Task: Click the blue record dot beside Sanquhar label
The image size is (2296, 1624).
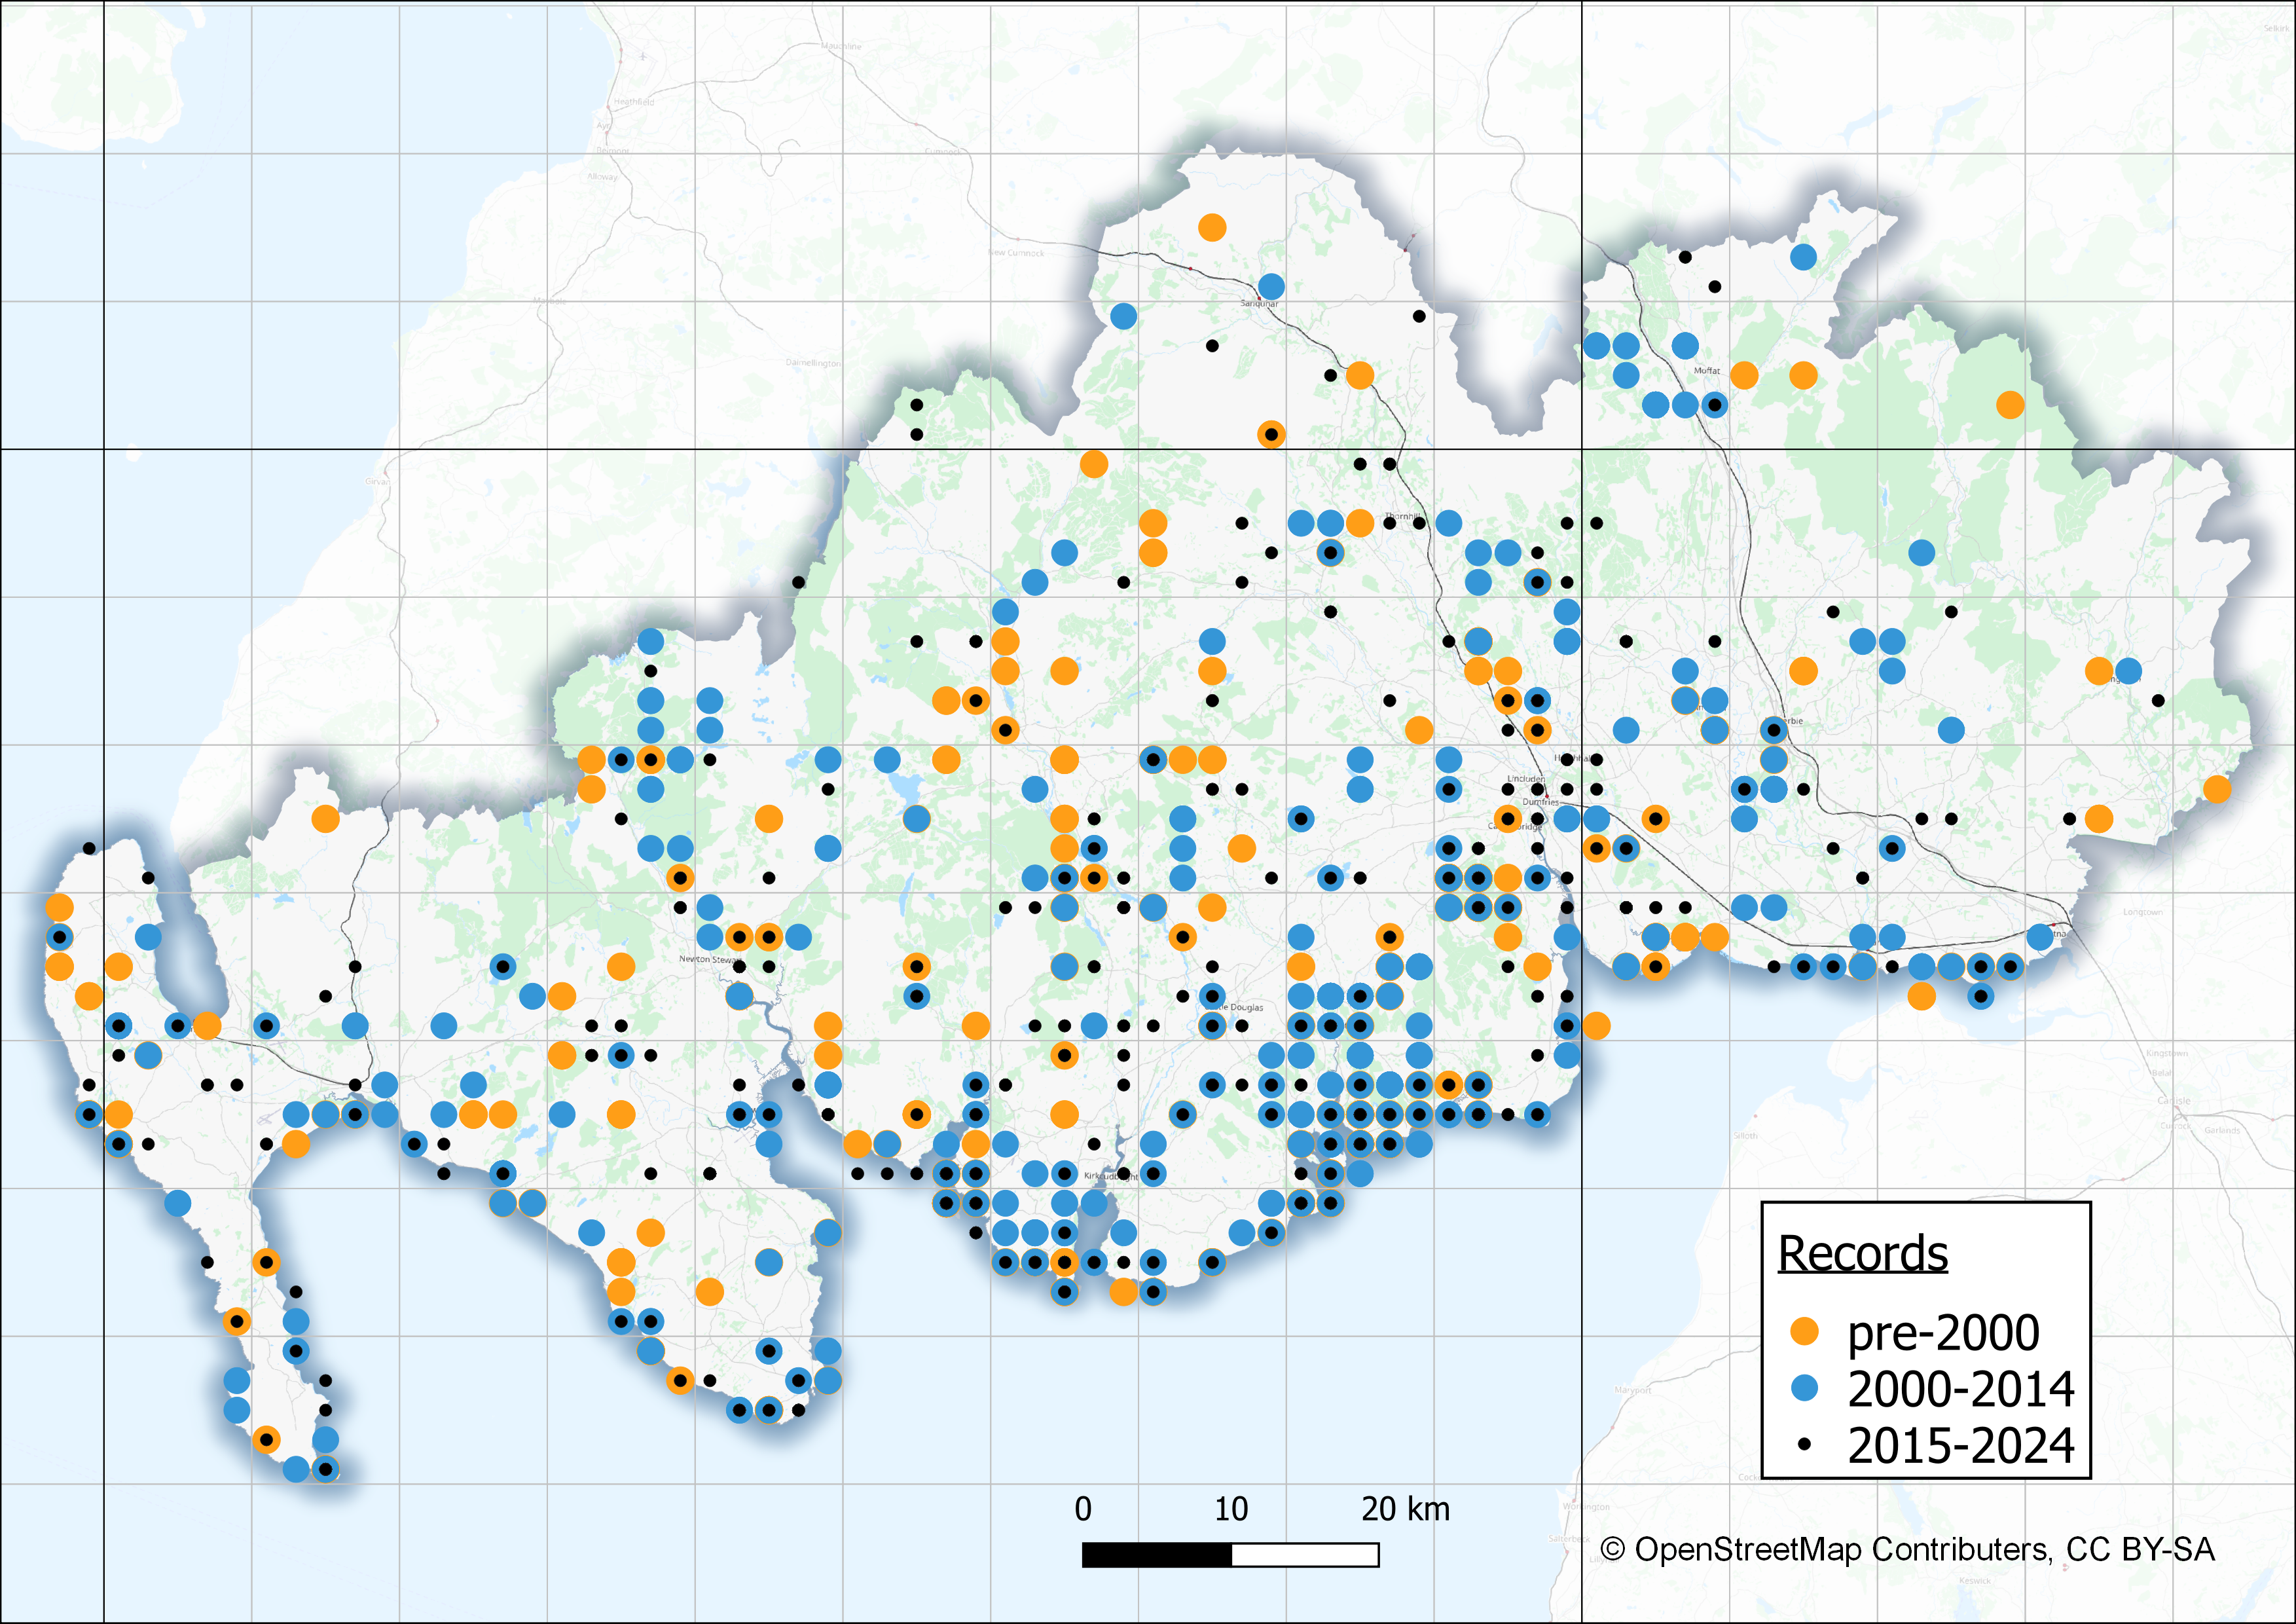Action: [1271, 286]
